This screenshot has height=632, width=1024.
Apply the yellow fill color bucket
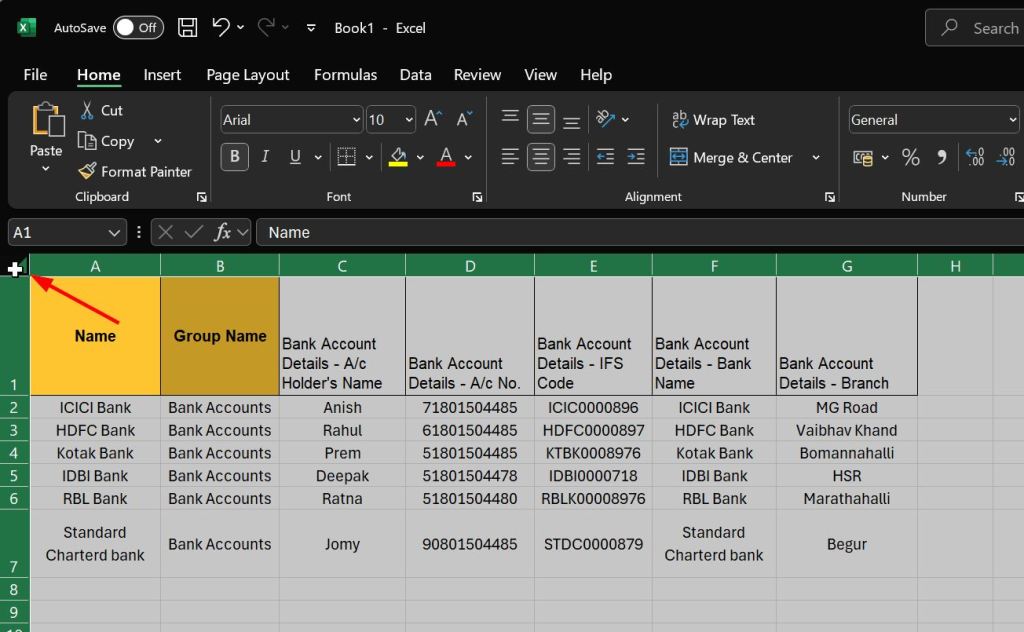click(x=398, y=157)
